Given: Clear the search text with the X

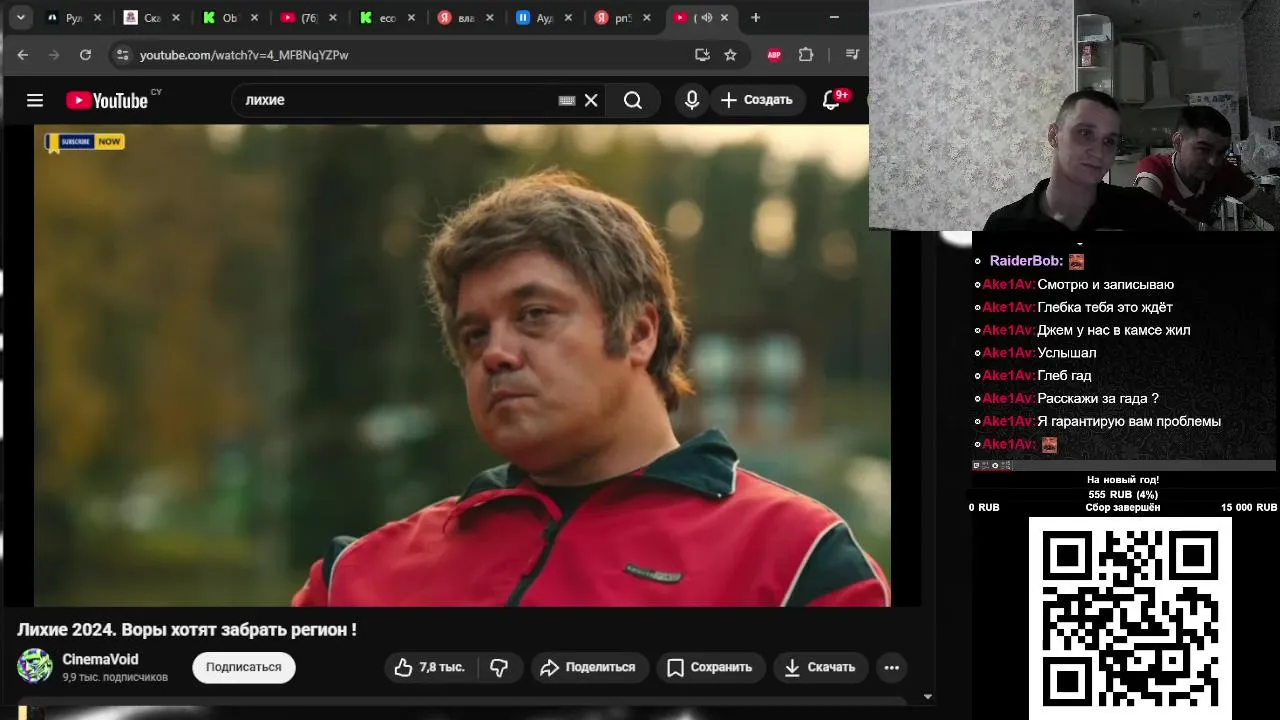Looking at the screenshot, I should tap(591, 100).
